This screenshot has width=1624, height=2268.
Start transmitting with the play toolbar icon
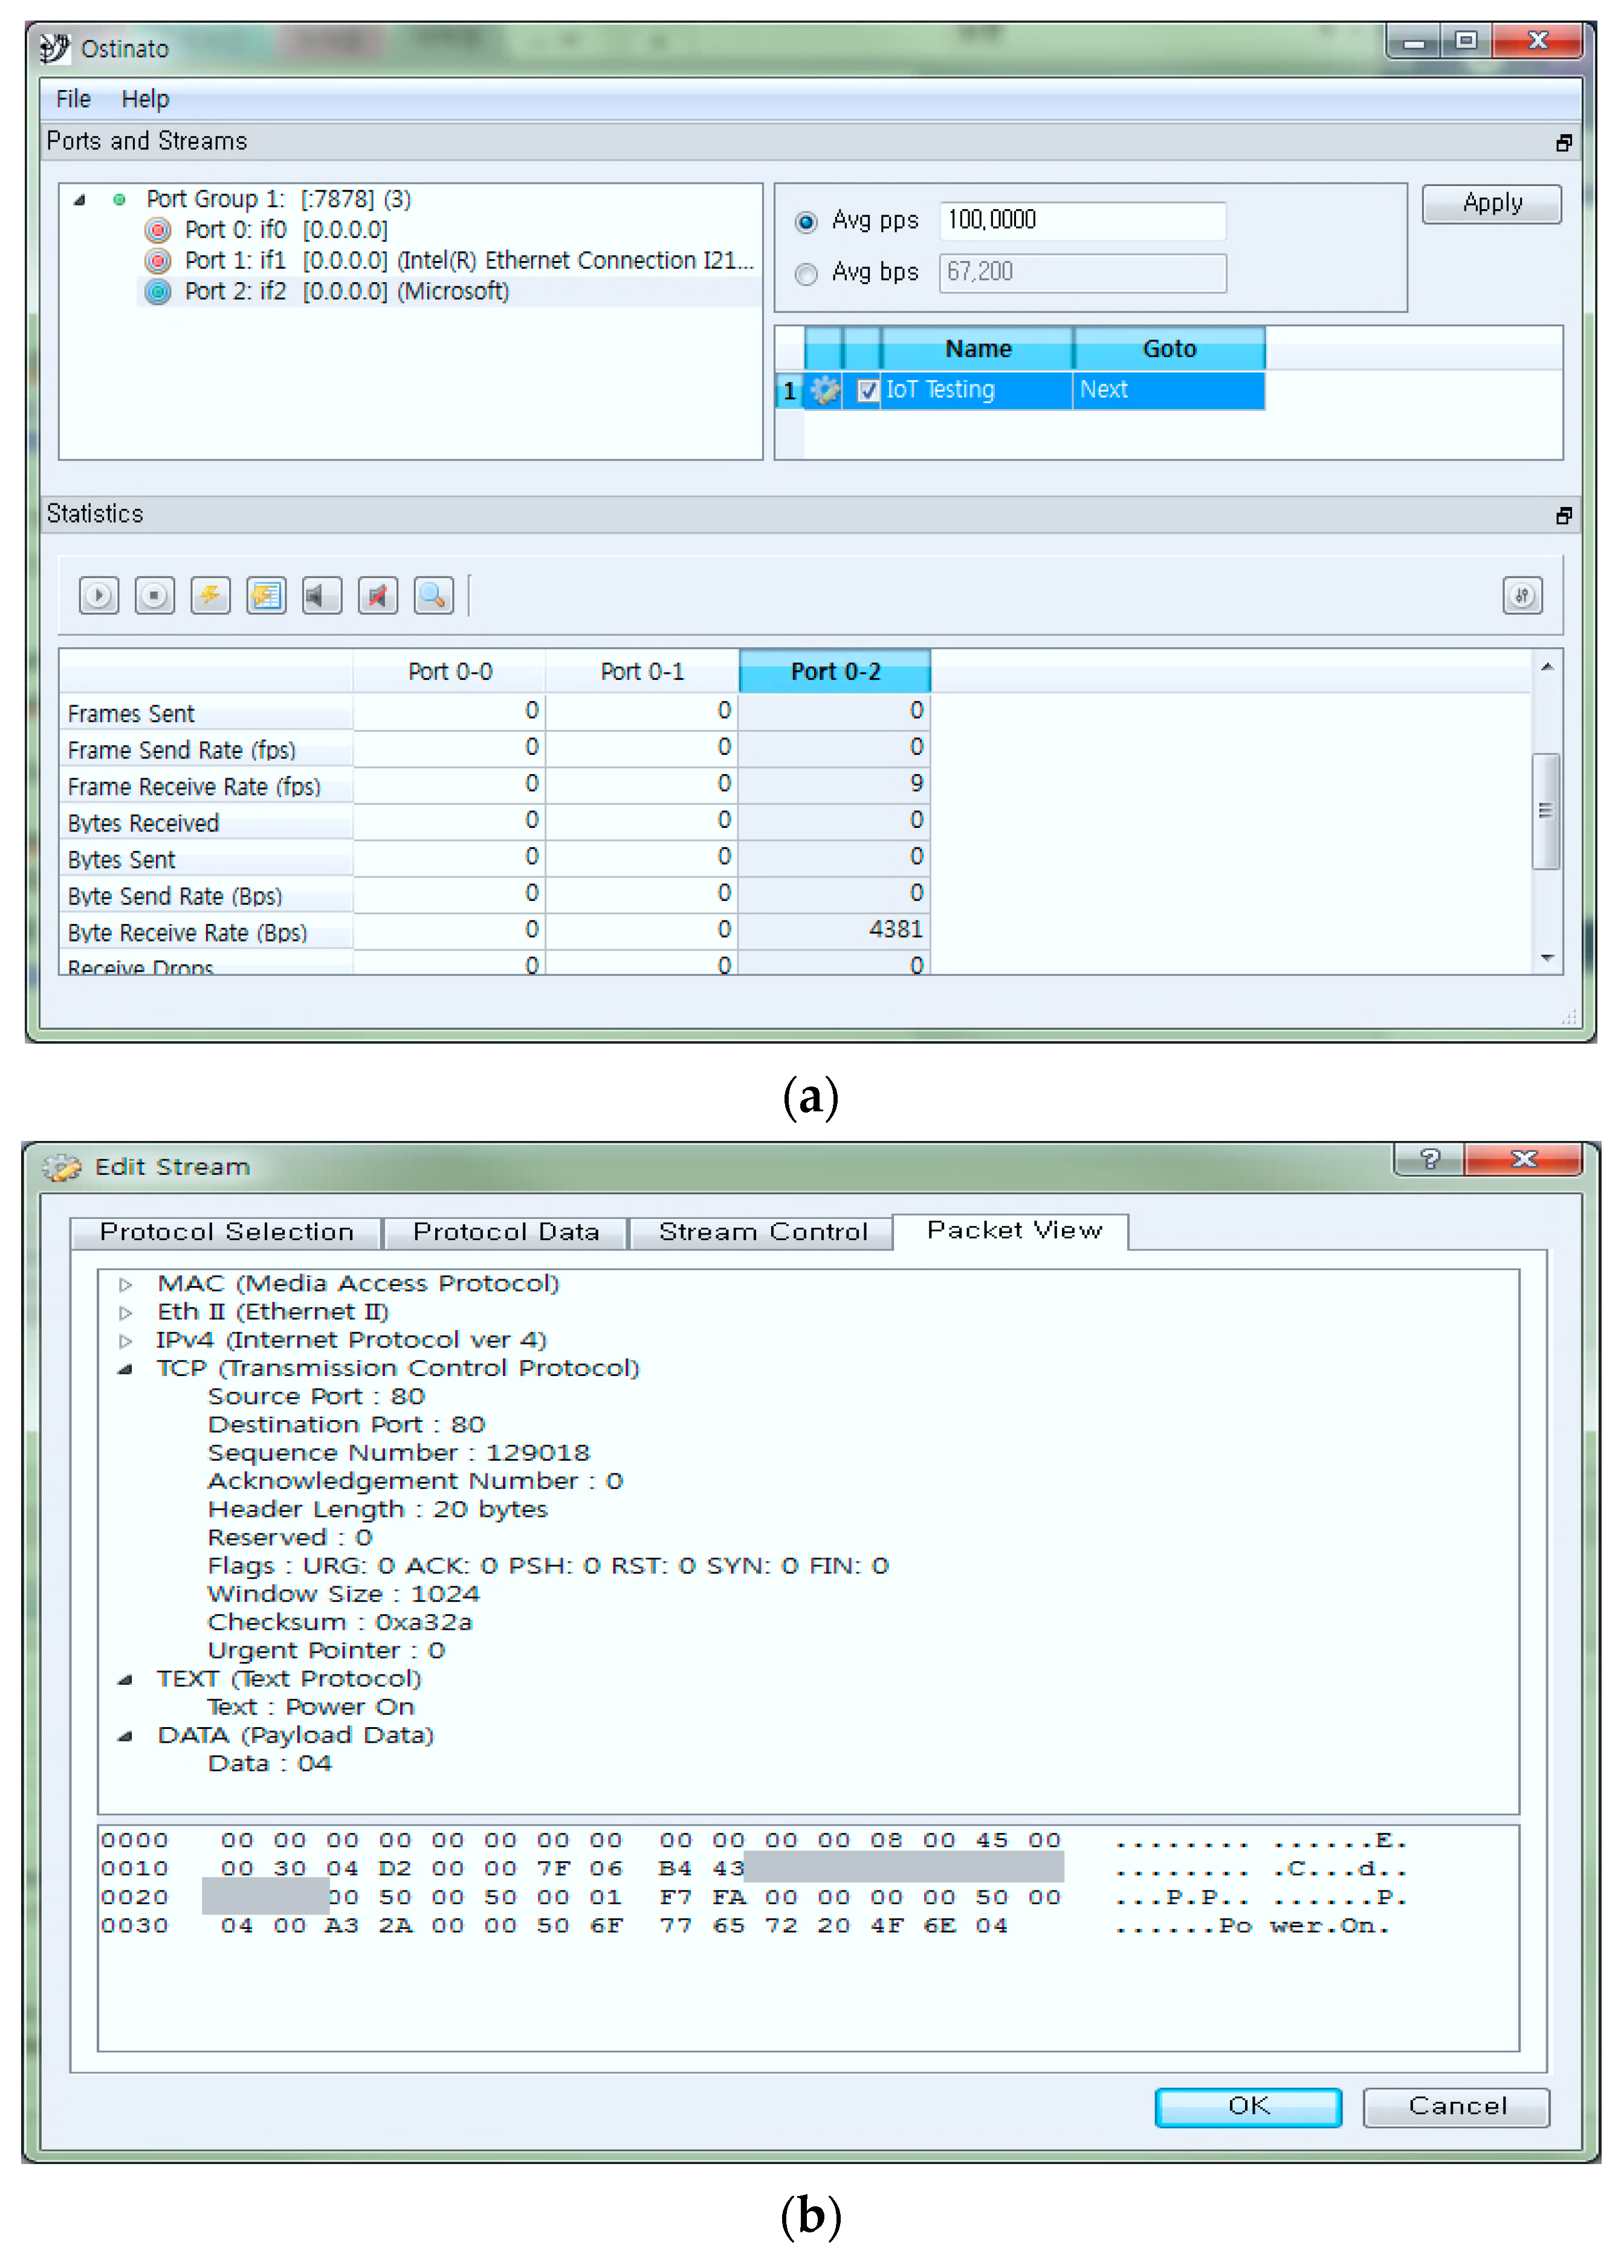pyautogui.click(x=99, y=596)
